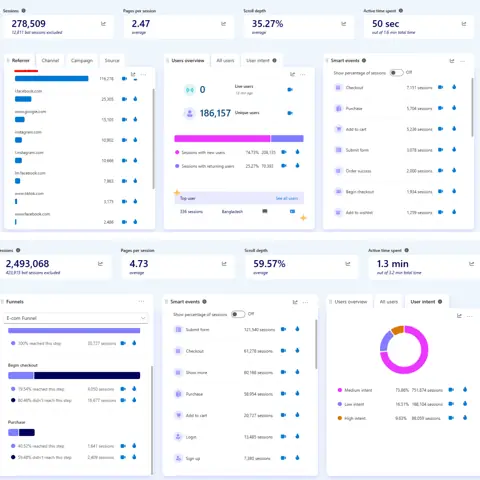Viewport: 480px width, 480px height.
Task: Open heatmap for Sign up smart event
Action: (x=297, y=458)
